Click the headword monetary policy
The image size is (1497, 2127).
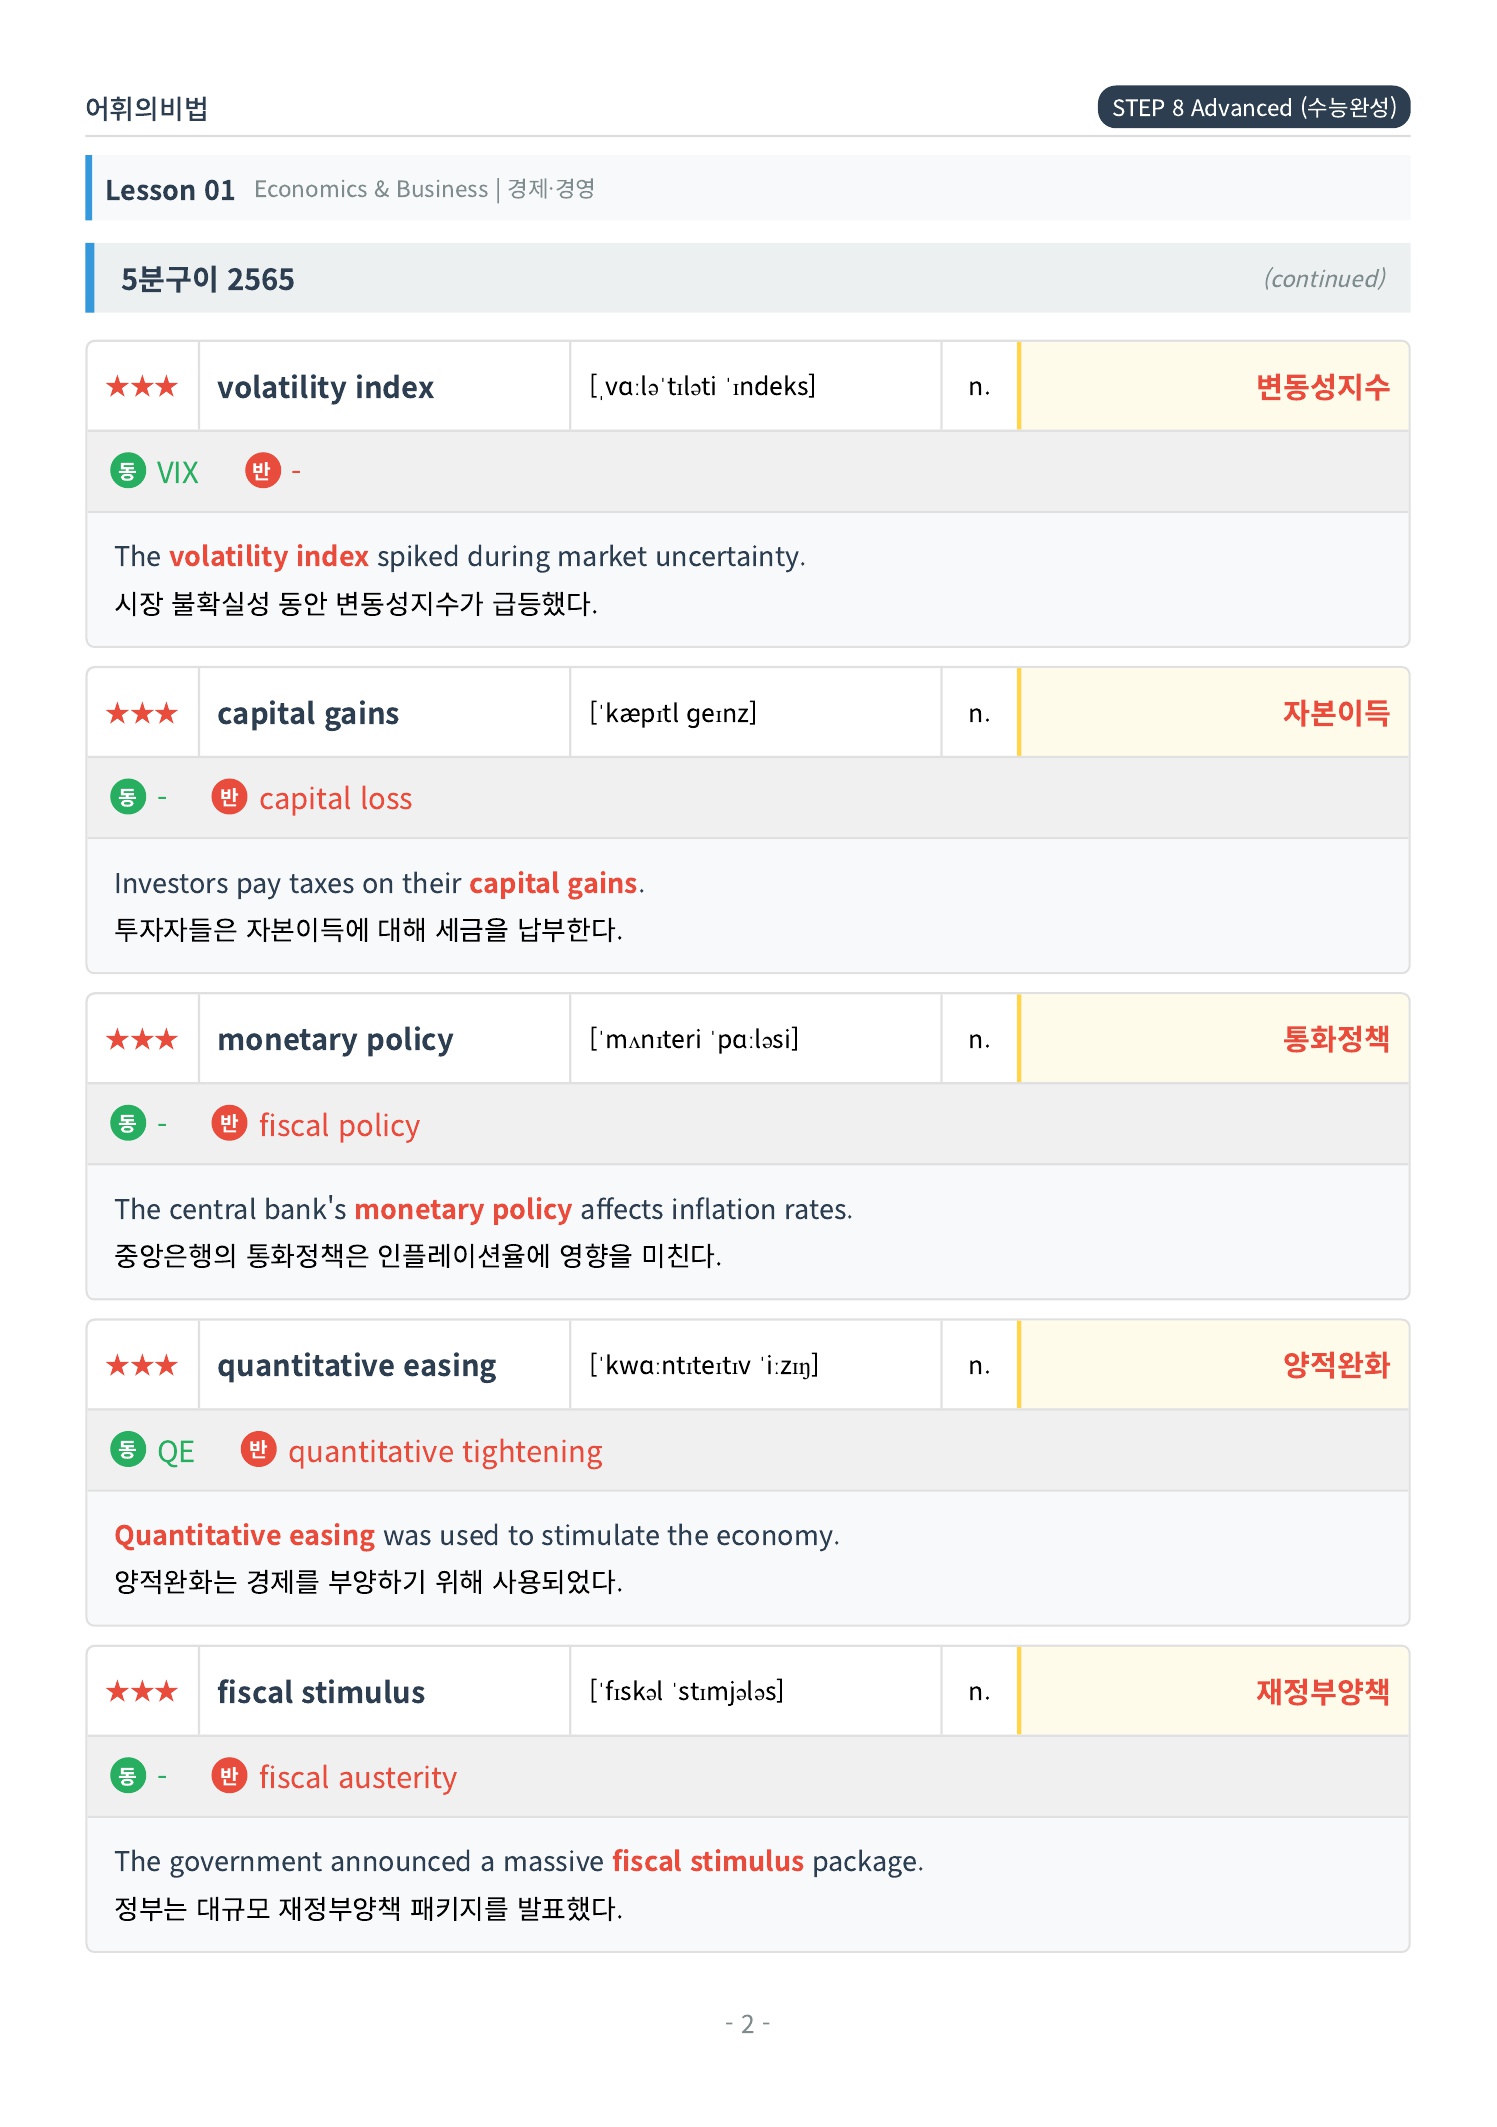[x=335, y=1040]
